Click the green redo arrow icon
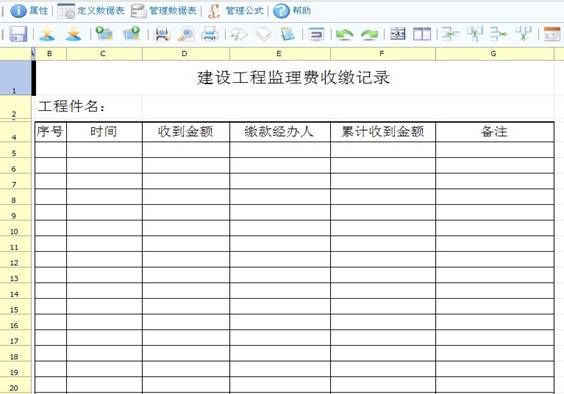The height and width of the screenshot is (394, 564). pyautogui.click(x=369, y=35)
